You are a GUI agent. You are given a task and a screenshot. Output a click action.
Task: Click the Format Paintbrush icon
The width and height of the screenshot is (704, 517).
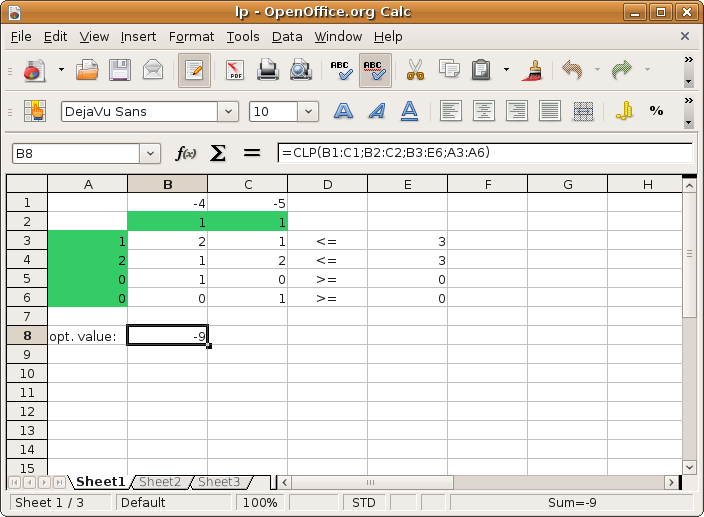click(x=532, y=70)
